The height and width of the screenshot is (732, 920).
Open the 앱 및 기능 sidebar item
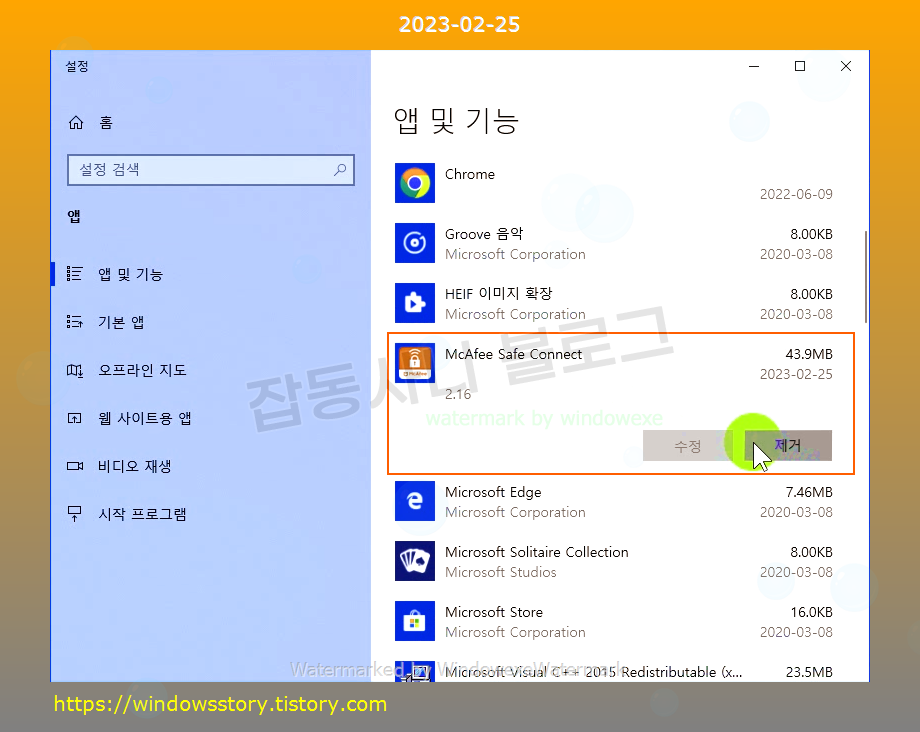(211, 274)
